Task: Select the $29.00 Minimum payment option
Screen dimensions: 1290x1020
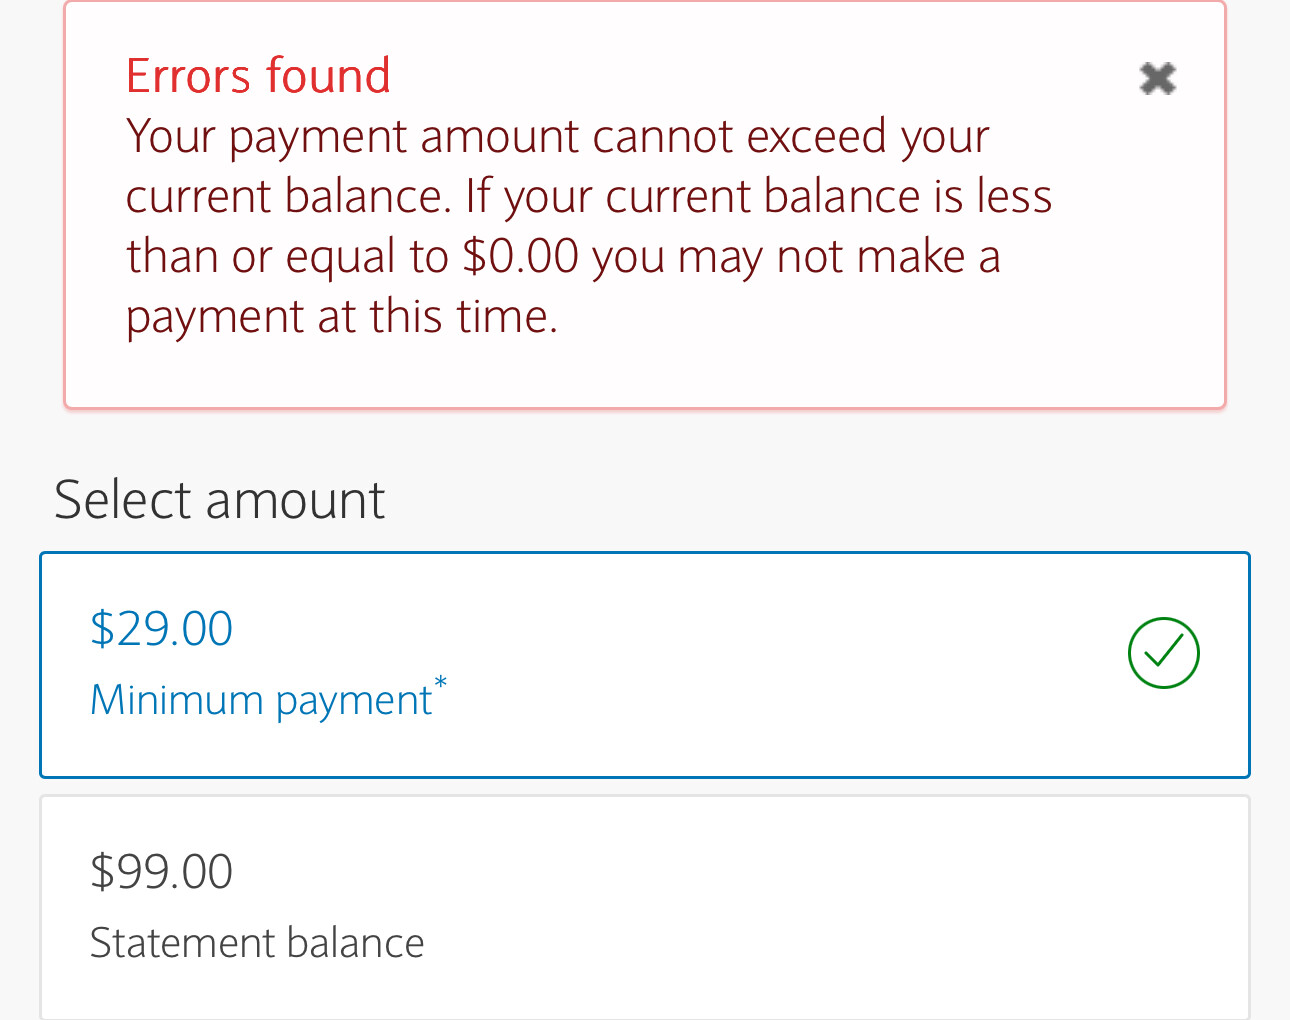Action: coord(644,664)
